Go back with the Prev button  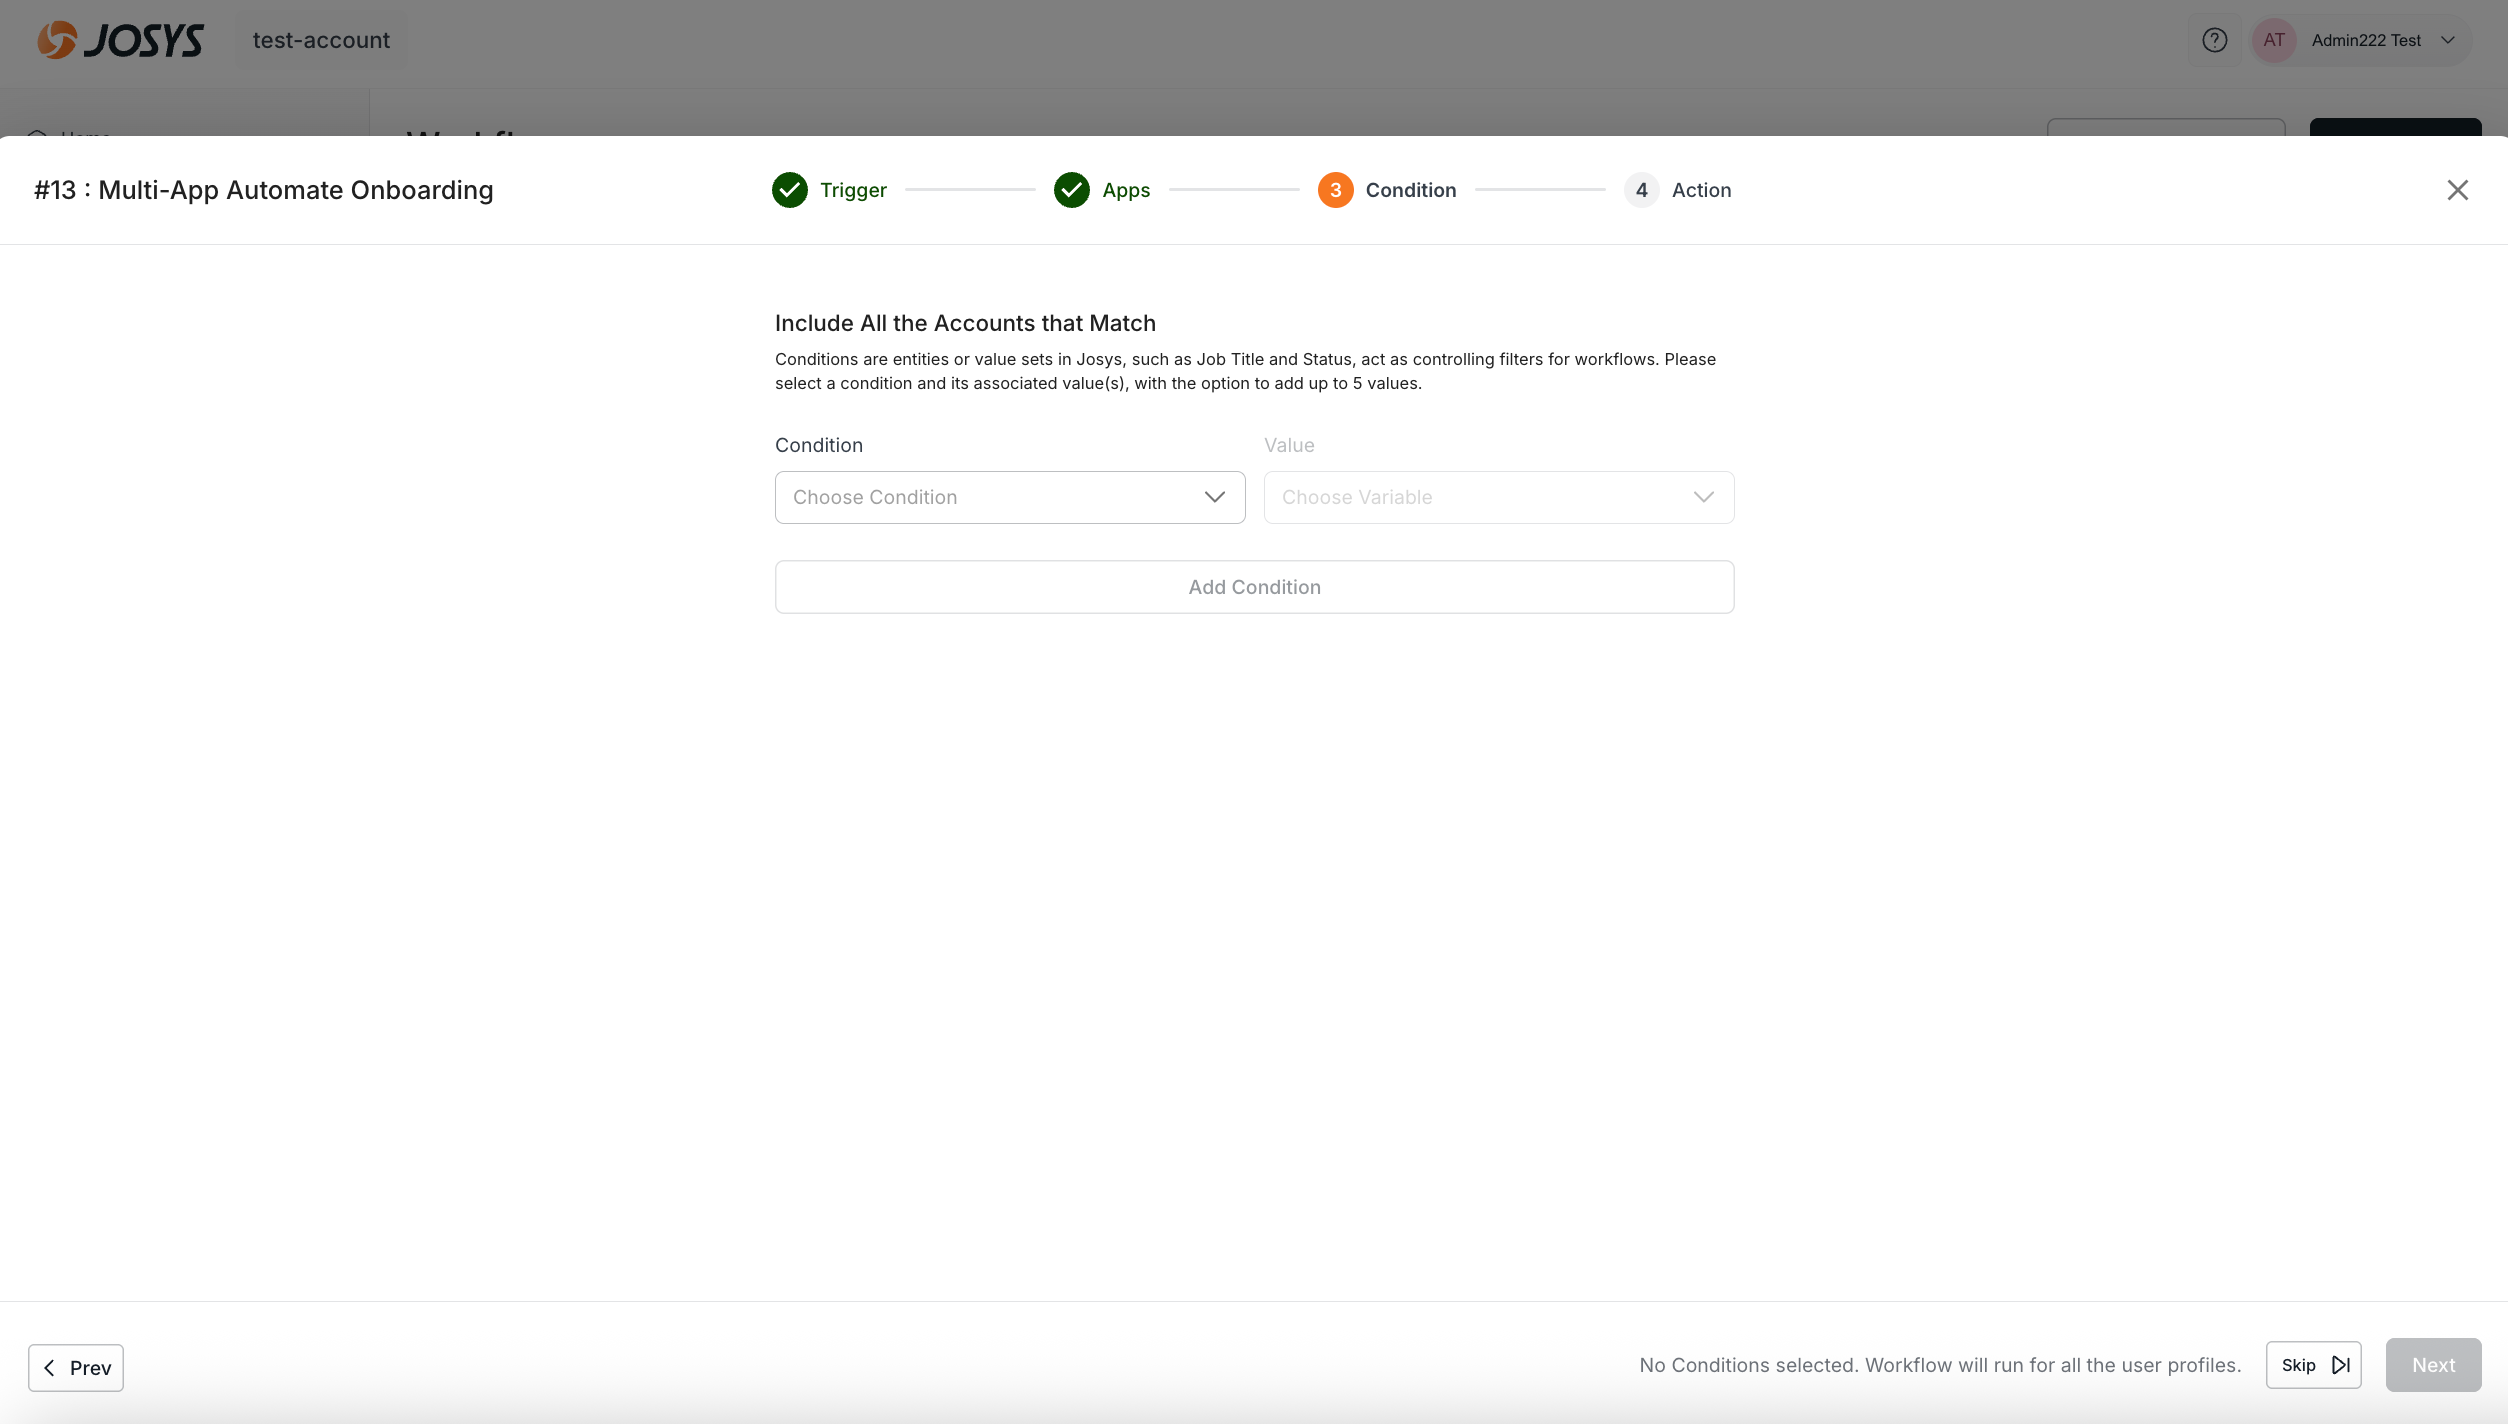click(76, 1367)
